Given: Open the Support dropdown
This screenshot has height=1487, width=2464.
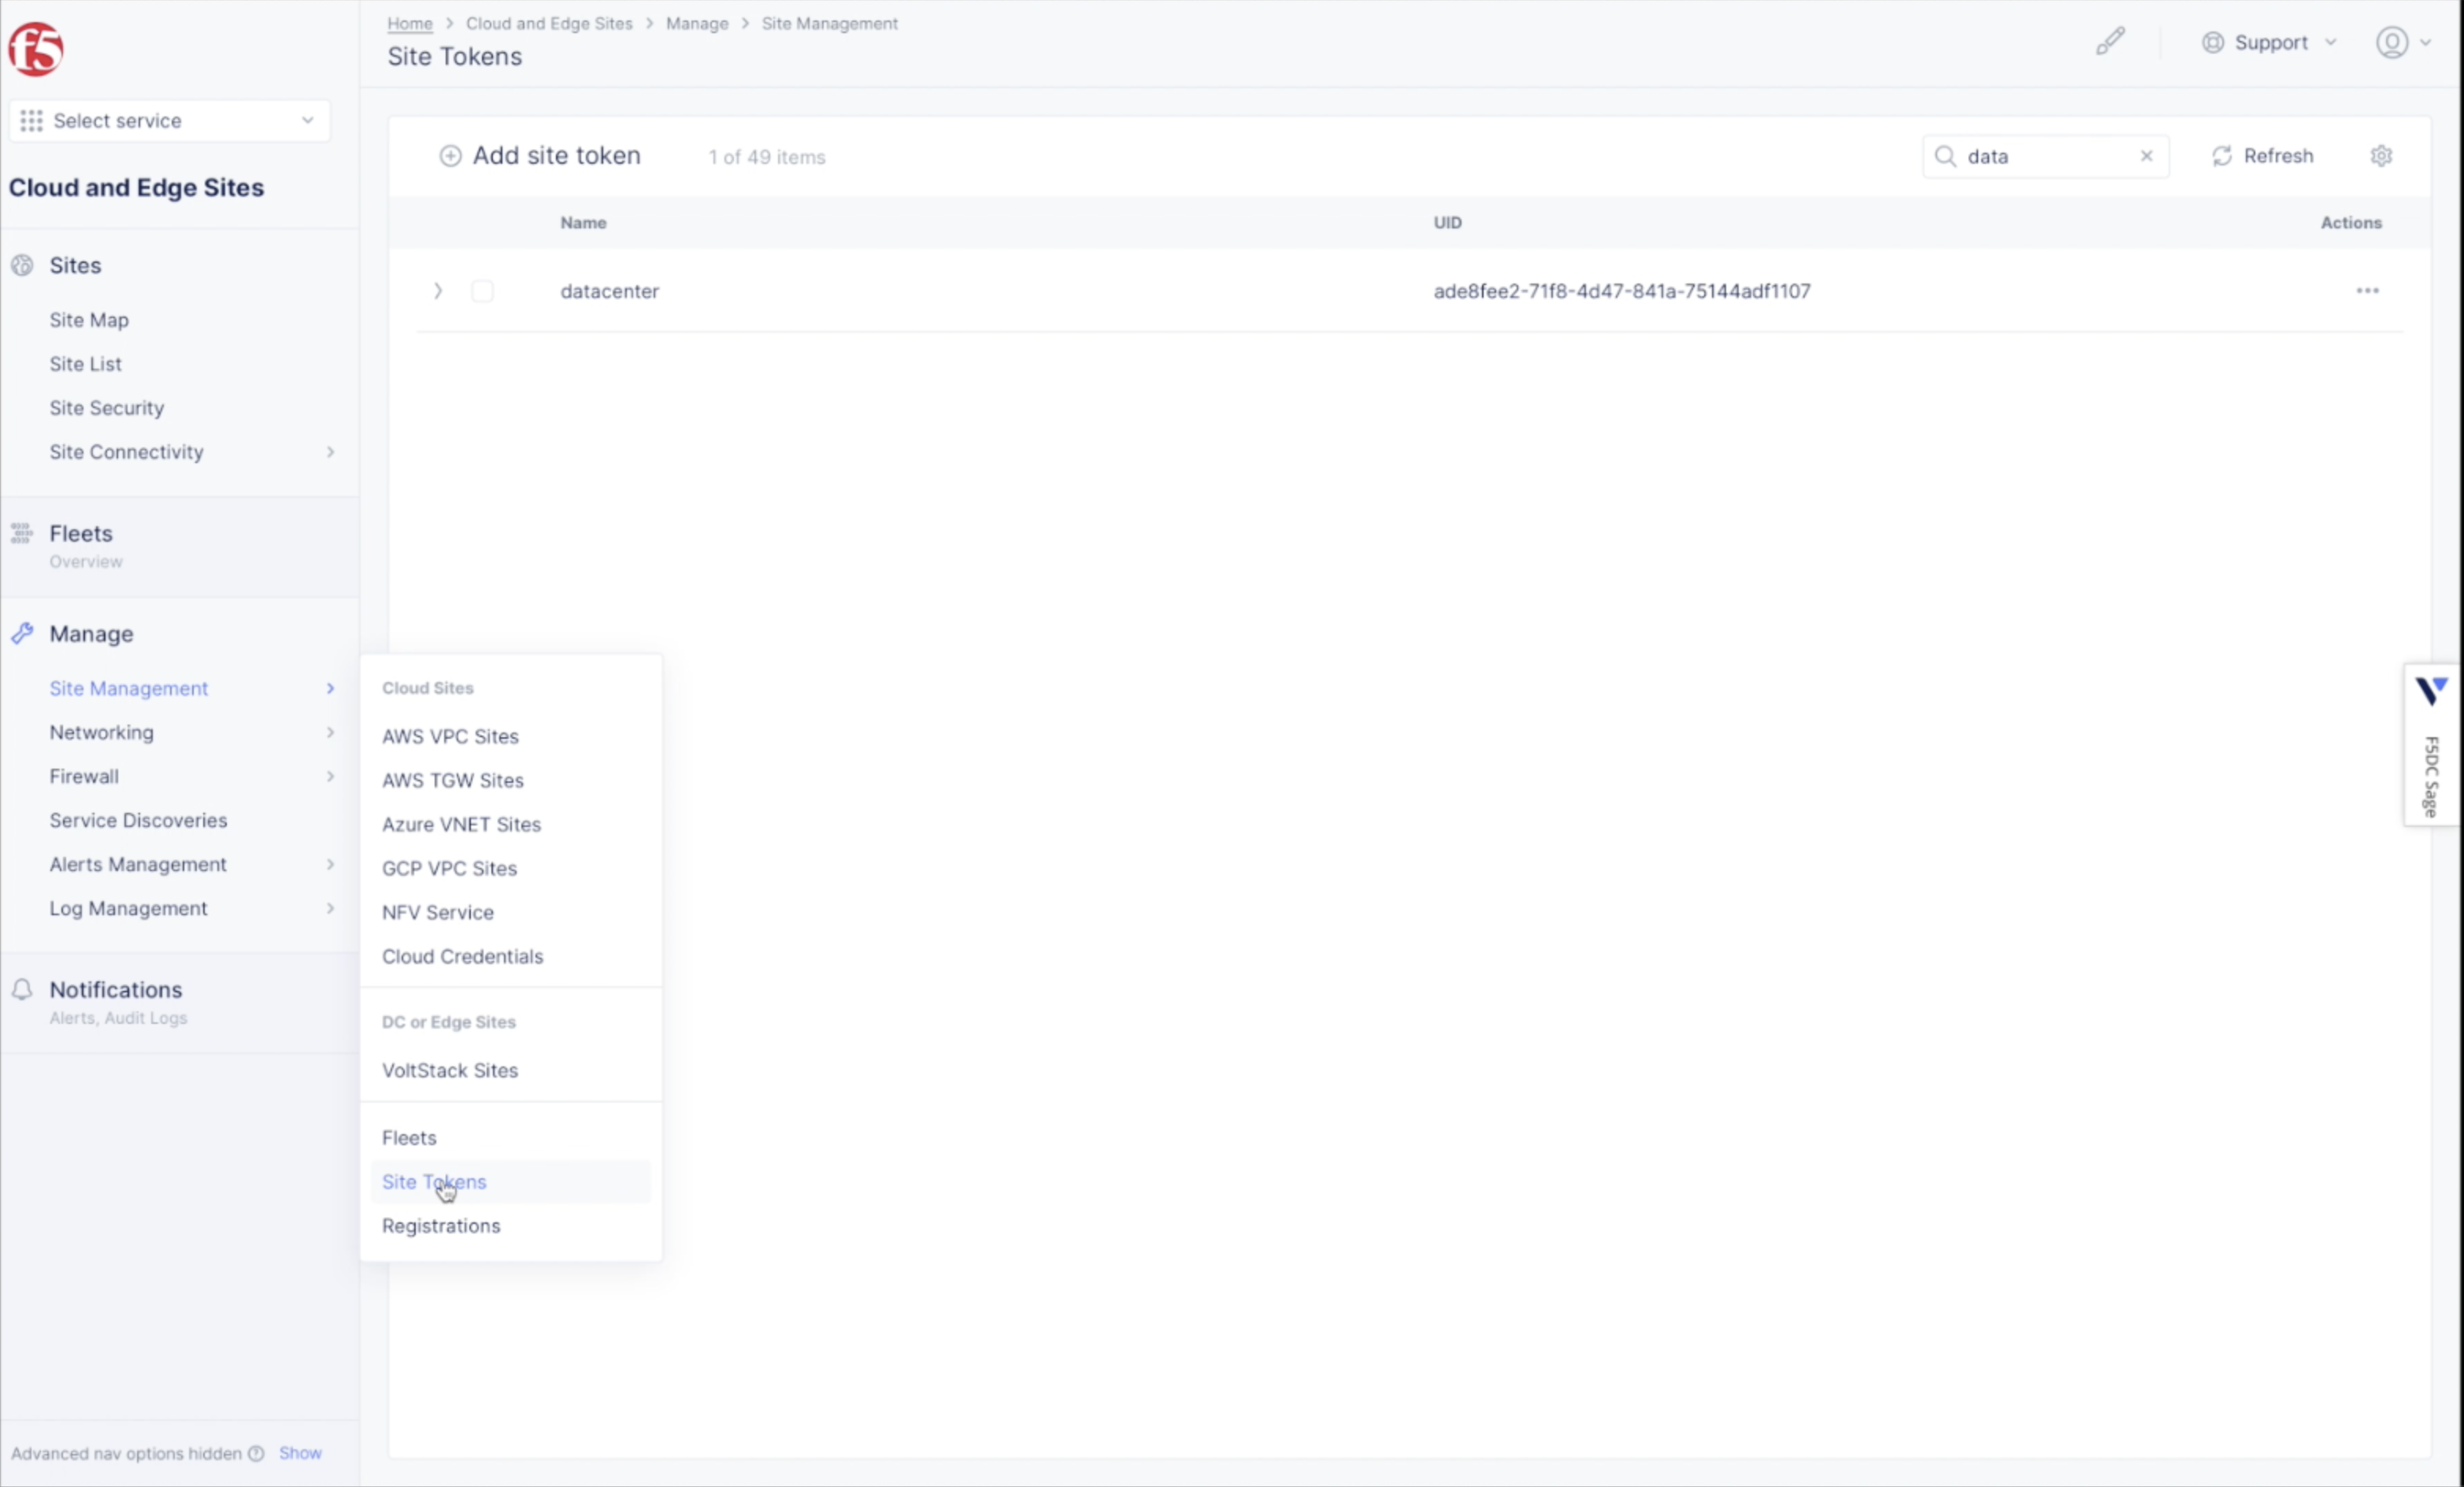Looking at the screenshot, I should (2269, 42).
